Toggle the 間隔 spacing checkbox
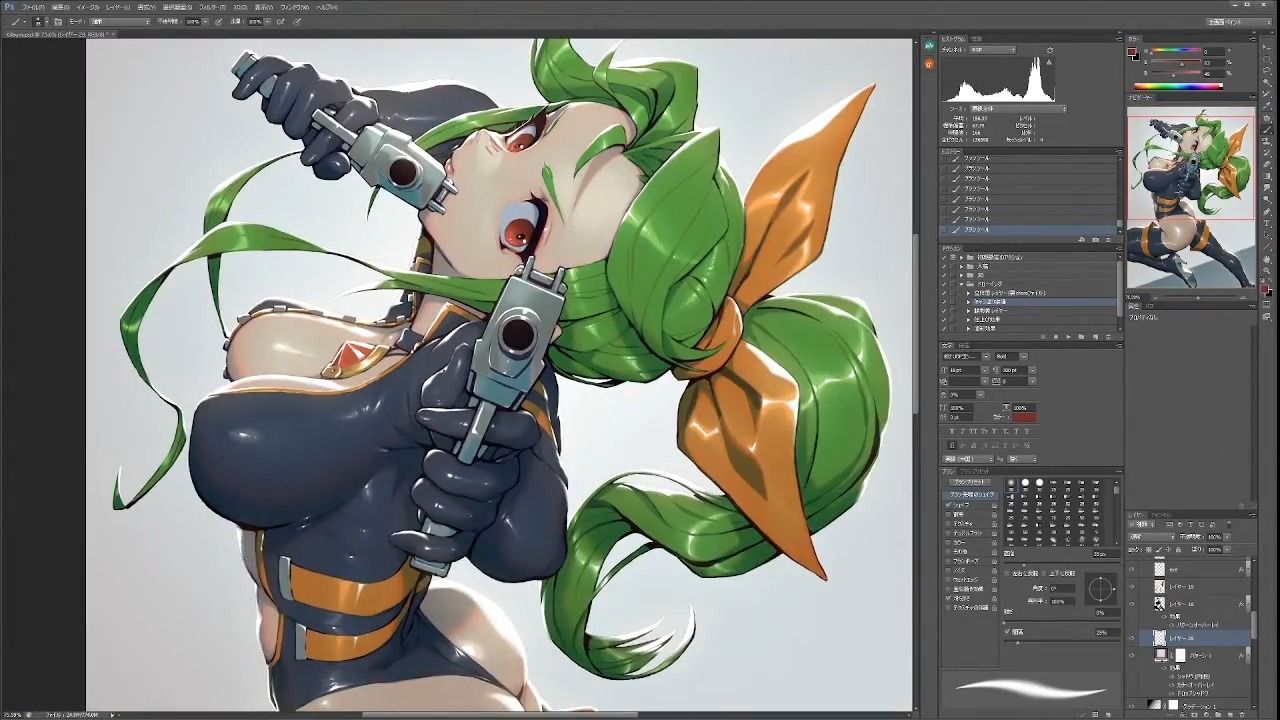1280x720 pixels. coord(1008,632)
